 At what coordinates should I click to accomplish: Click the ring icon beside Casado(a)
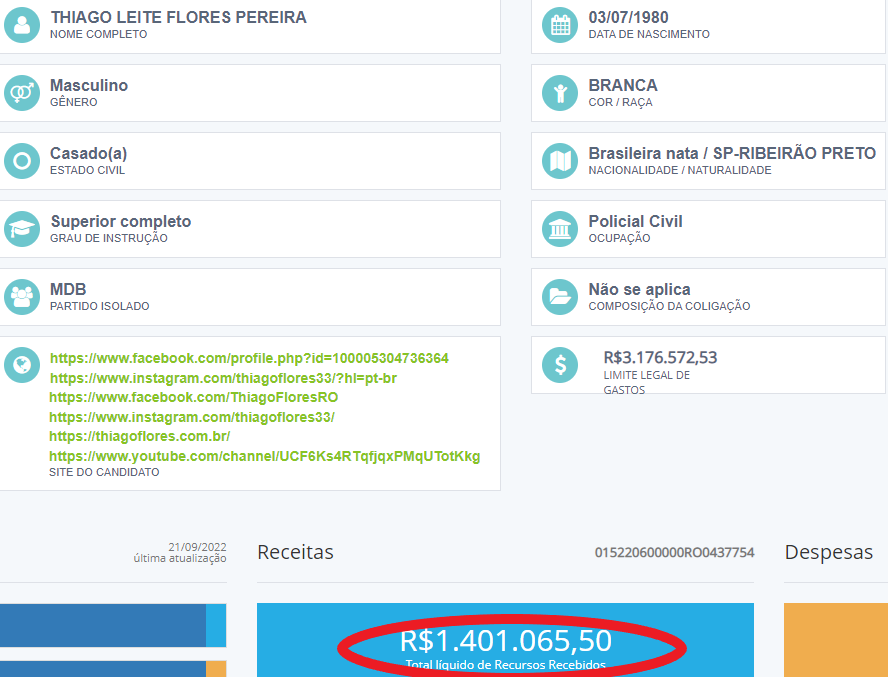22,161
